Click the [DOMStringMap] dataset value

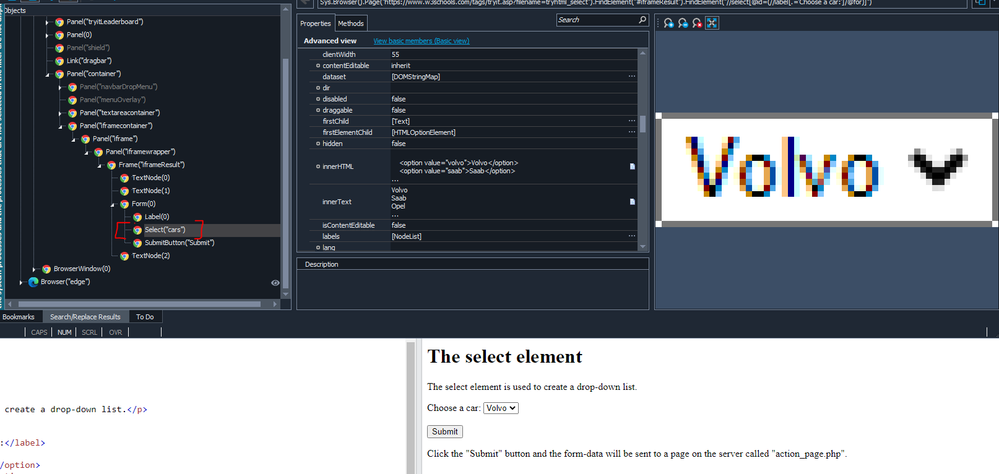tap(415, 76)
